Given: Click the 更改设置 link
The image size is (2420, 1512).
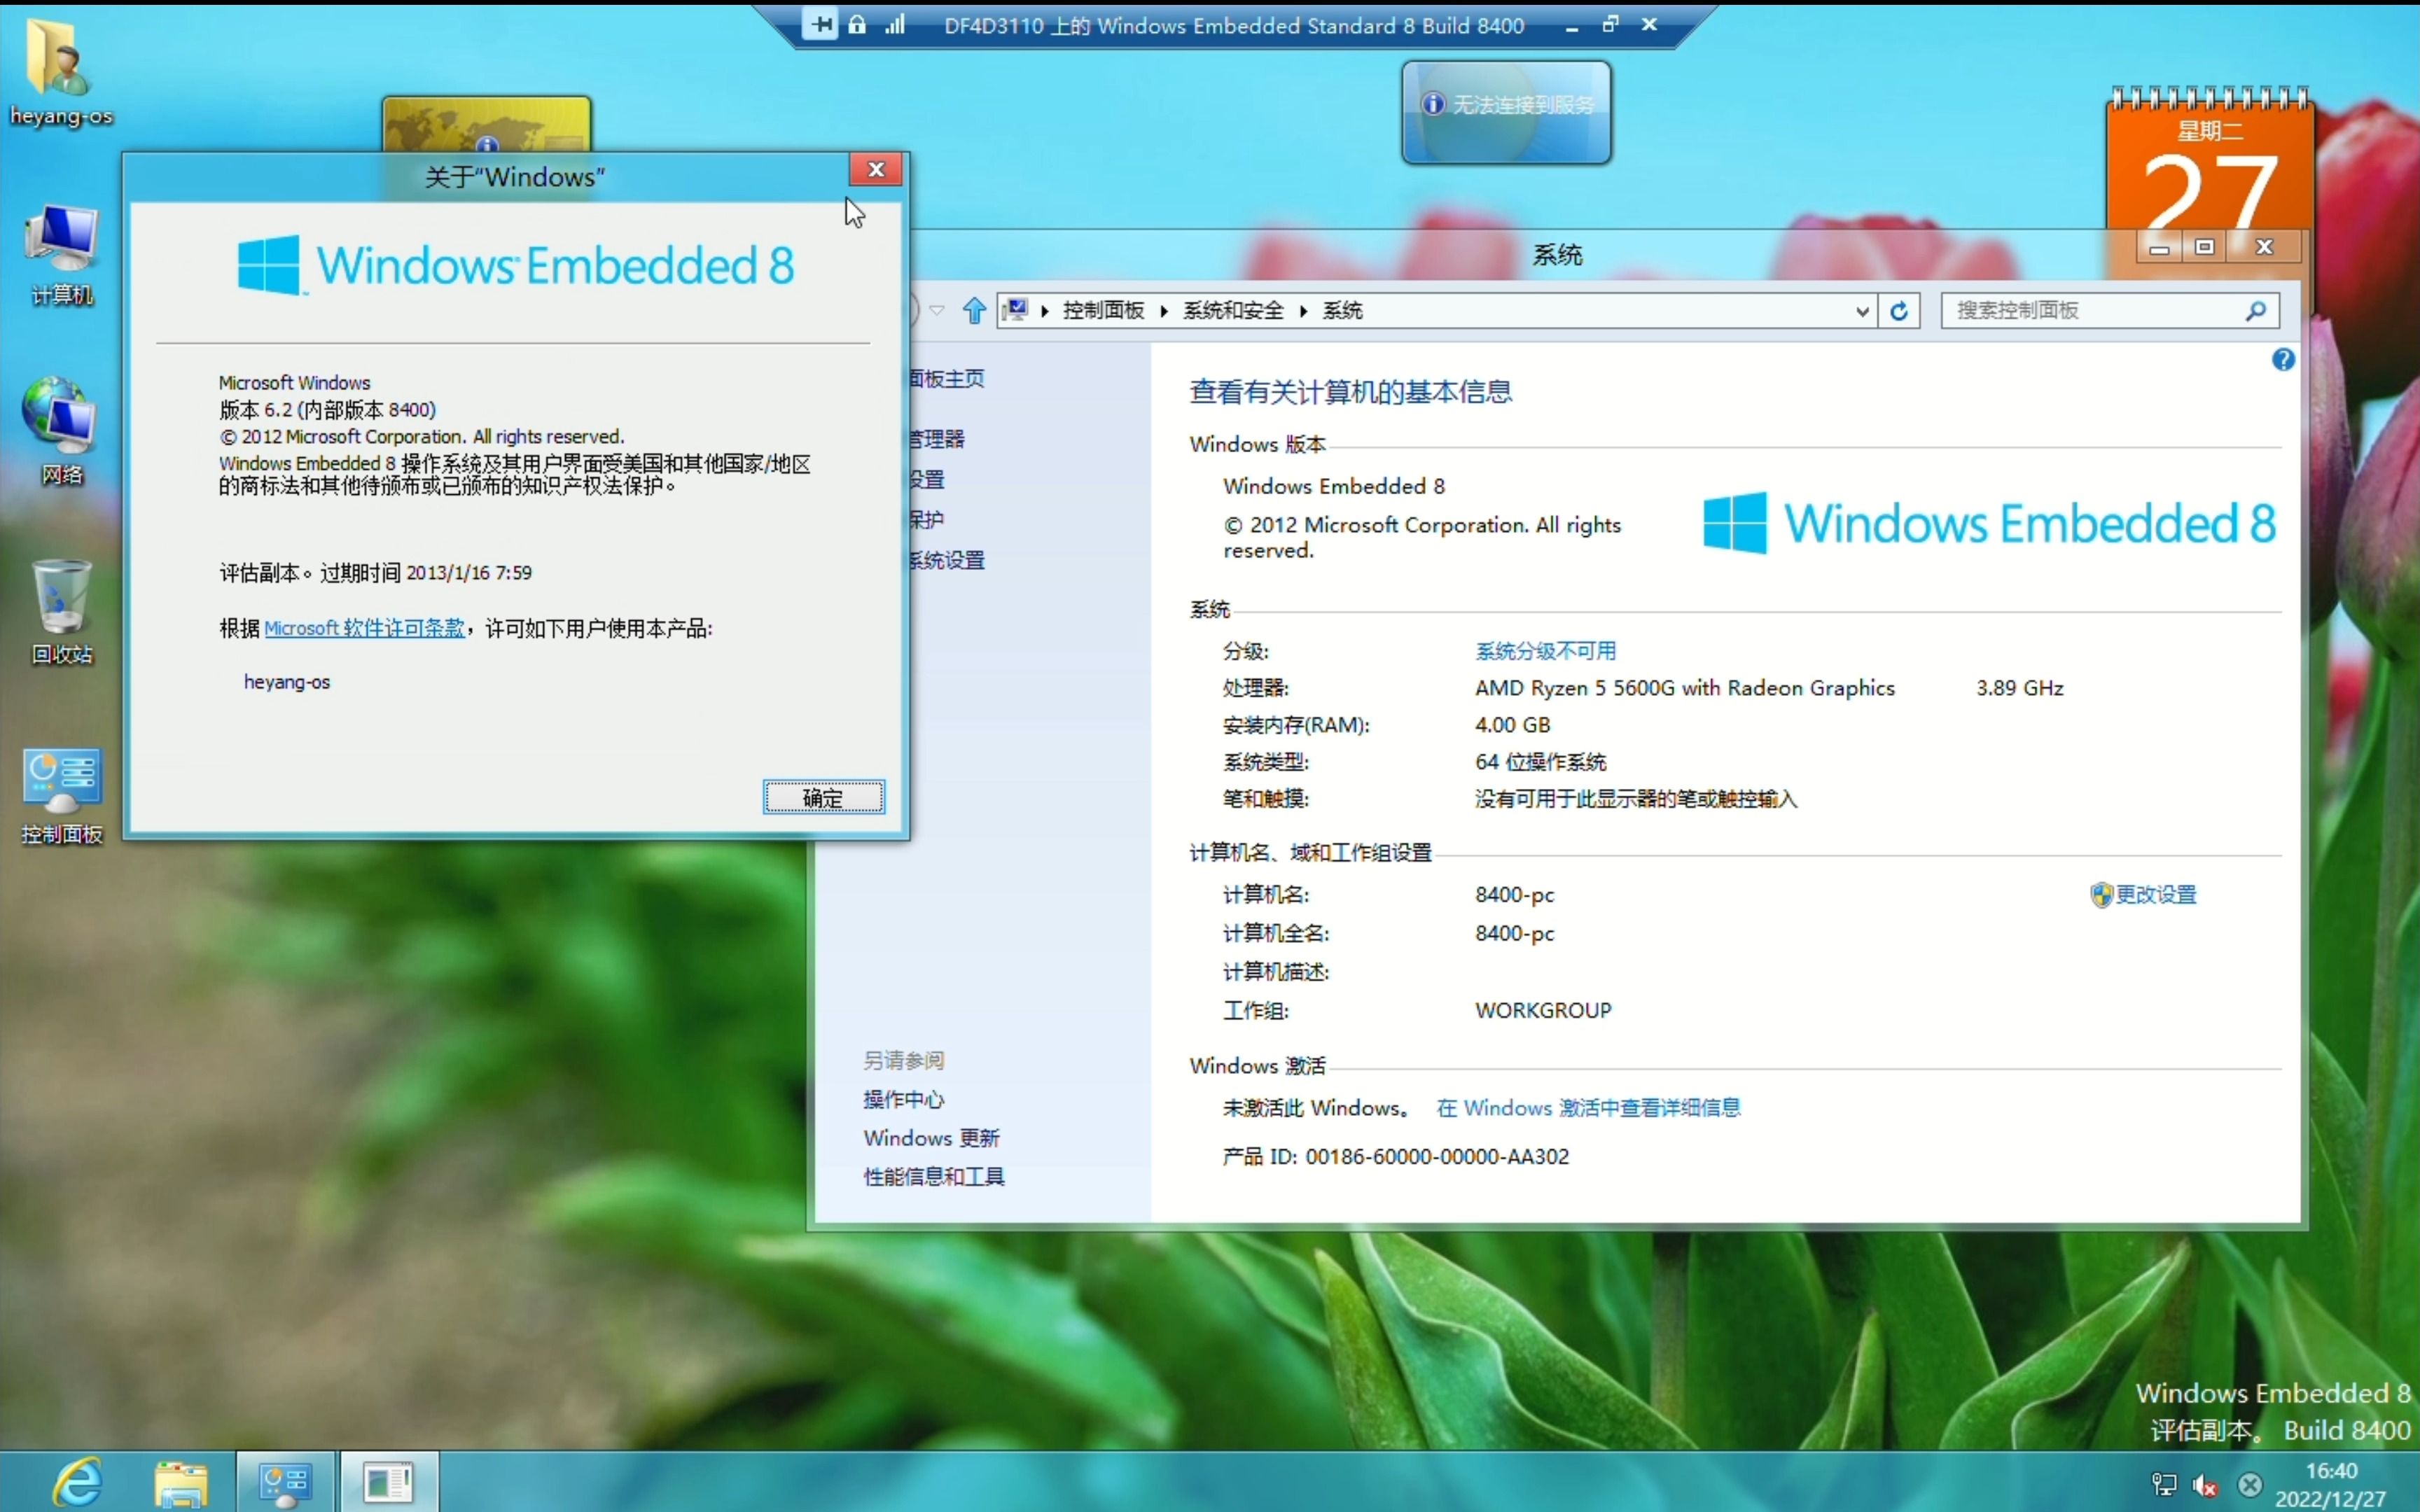Looking at the screenshot, I should pyautogui.click(x=2156, y=895).
